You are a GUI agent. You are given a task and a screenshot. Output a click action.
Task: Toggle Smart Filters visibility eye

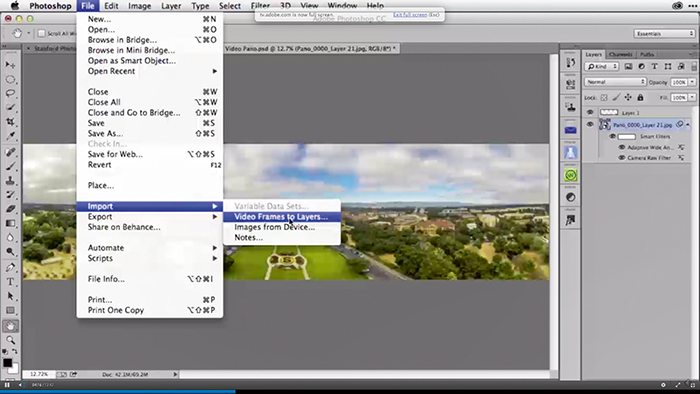[612, 137]
